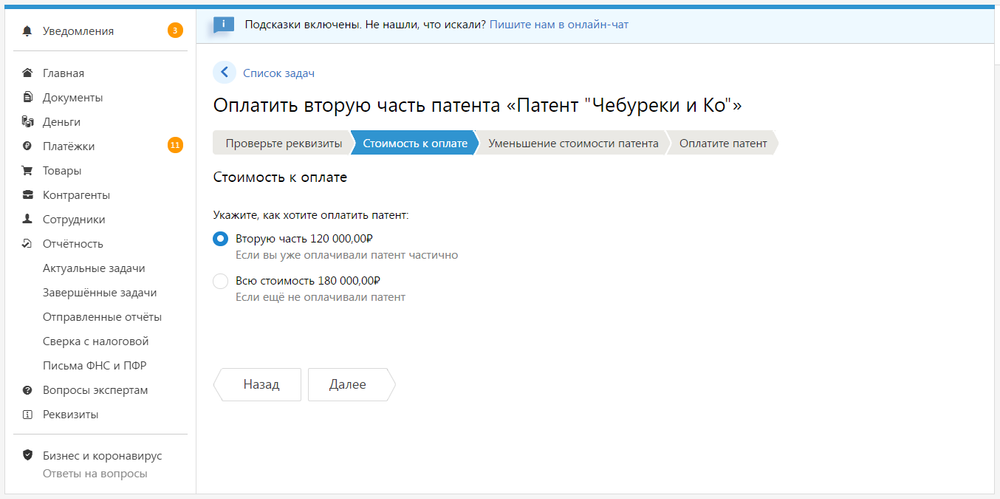
Task: Go back with the Список задач arrow
Action: [224, 72]
